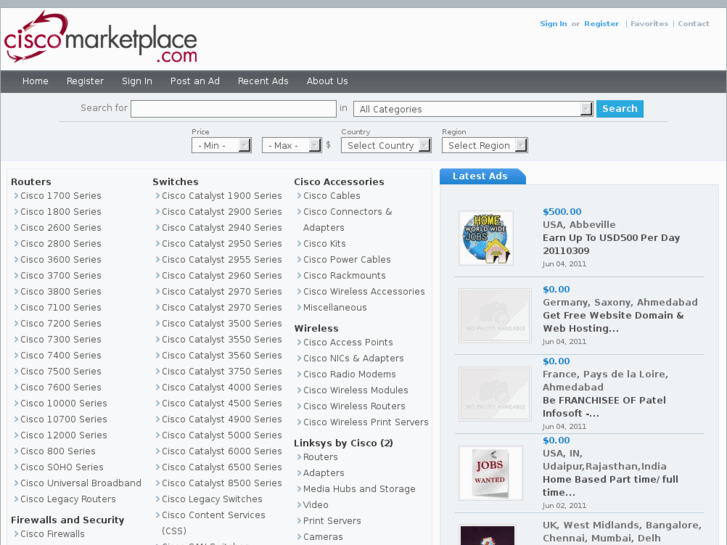Open About Us in the navigation bar

click(x=327, y=81)
